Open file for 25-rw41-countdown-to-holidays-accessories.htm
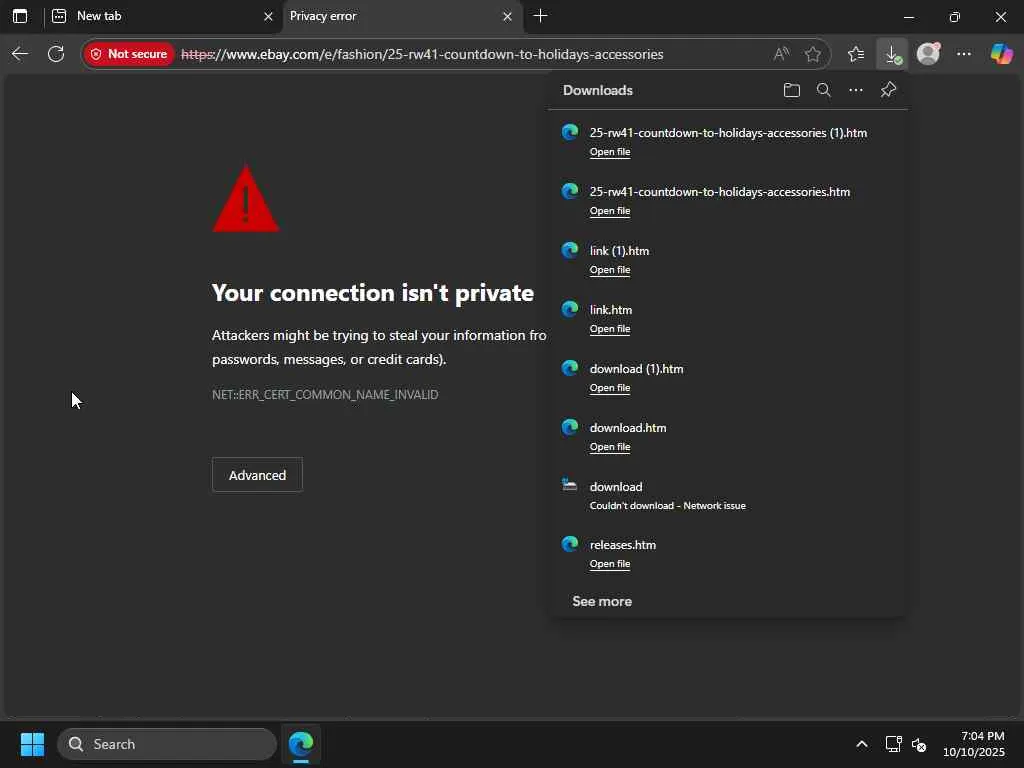 click(610, 211)
